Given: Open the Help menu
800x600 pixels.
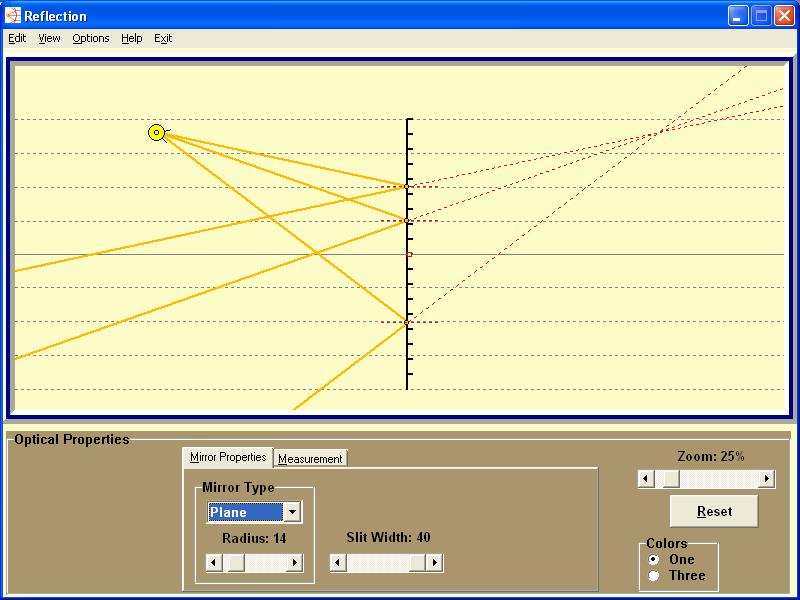Looking at the screenshot, I should (131, 38).
